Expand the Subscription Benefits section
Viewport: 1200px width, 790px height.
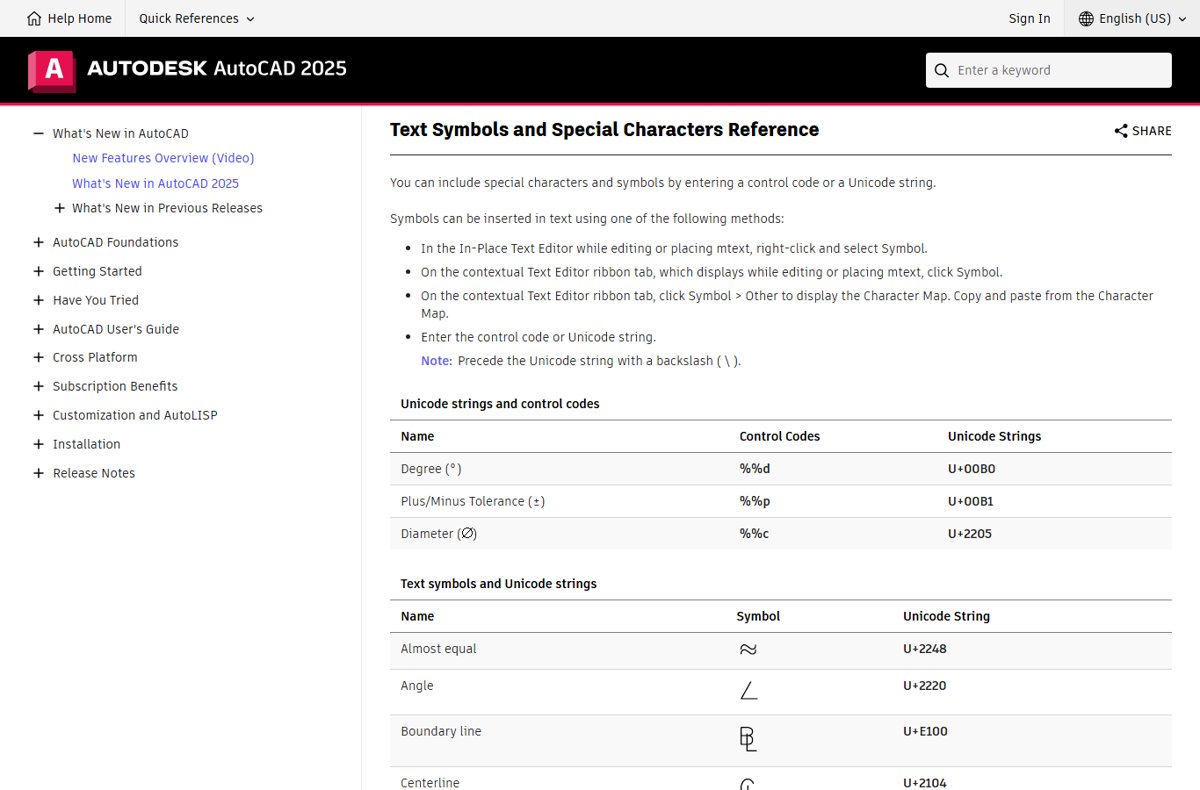click(38, 386)
